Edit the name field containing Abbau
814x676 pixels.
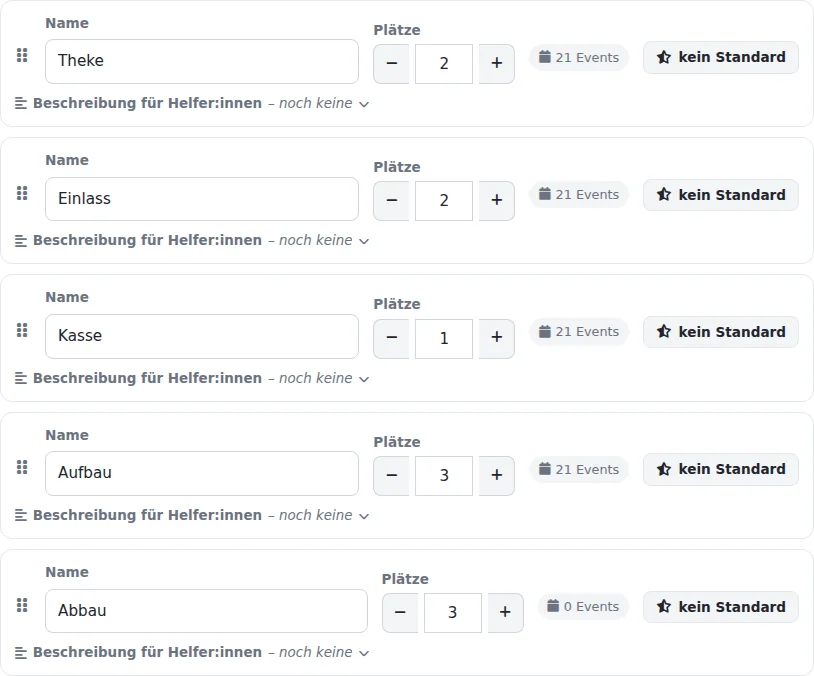click(x=206, y=611)
